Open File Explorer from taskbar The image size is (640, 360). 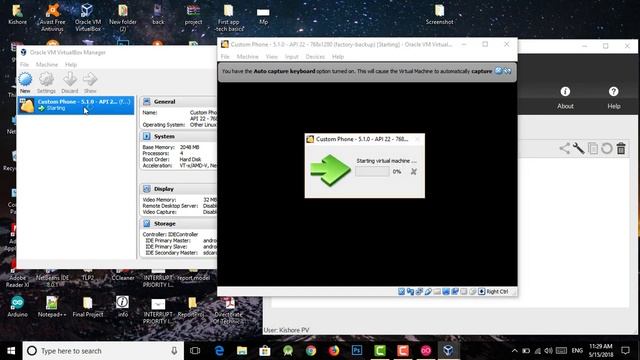pos(242,351)
